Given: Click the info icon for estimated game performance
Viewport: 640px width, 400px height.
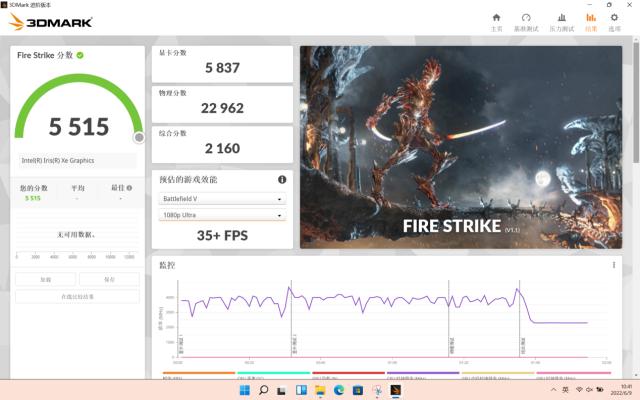Looking at the screenshot, I should (x=282, y=180).
